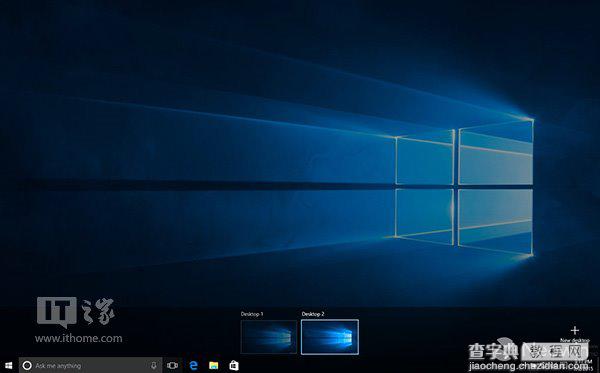Open the Windows Start menu
The height and width of the screenshot is (373, 600).
(x=8, y=366)
